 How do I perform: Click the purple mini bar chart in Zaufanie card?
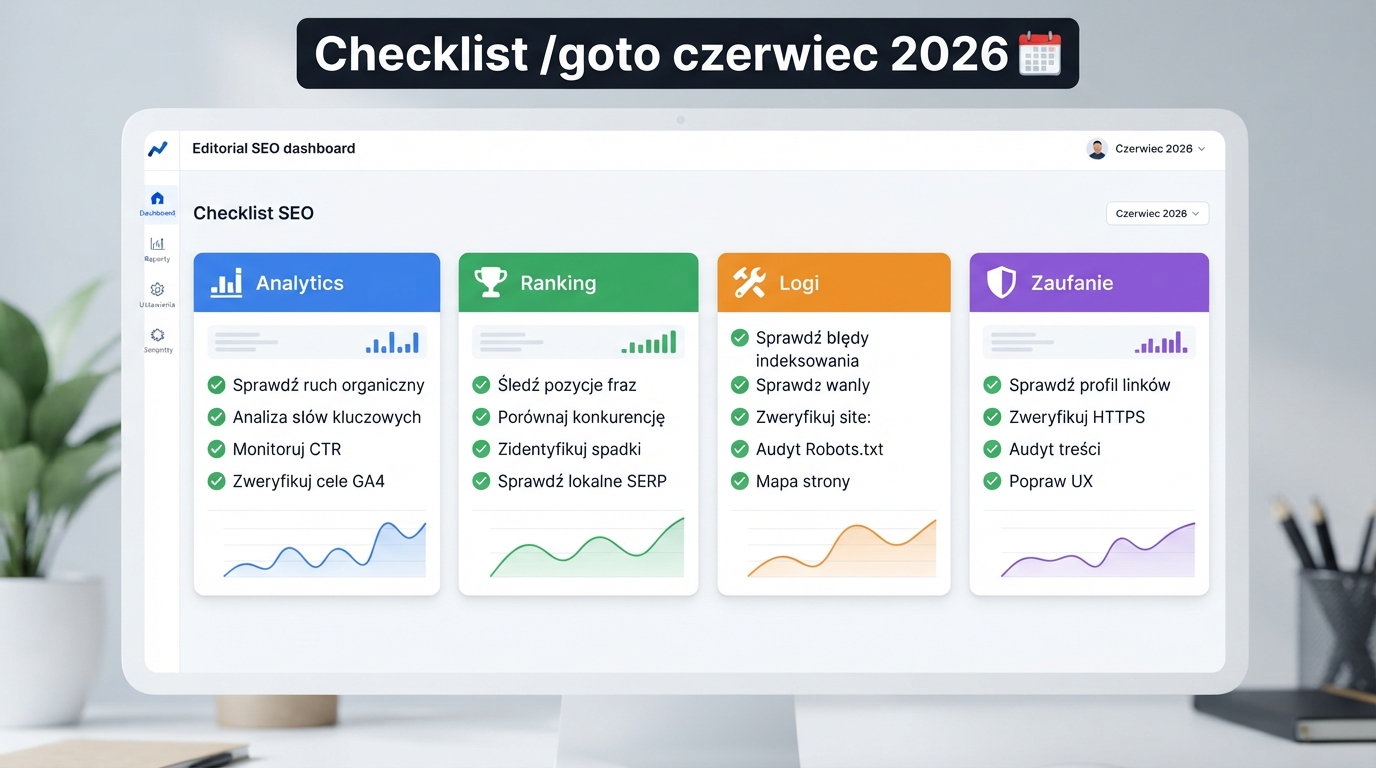point(1161,342)
